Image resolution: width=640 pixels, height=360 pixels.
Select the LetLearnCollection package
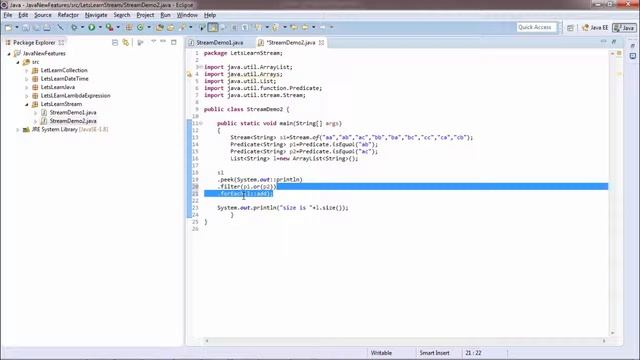[x=64, y=70]
